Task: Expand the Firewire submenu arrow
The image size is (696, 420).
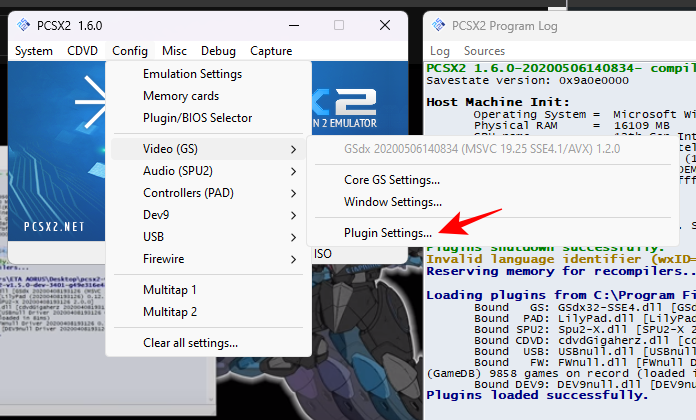Action: tap(293, 259)
